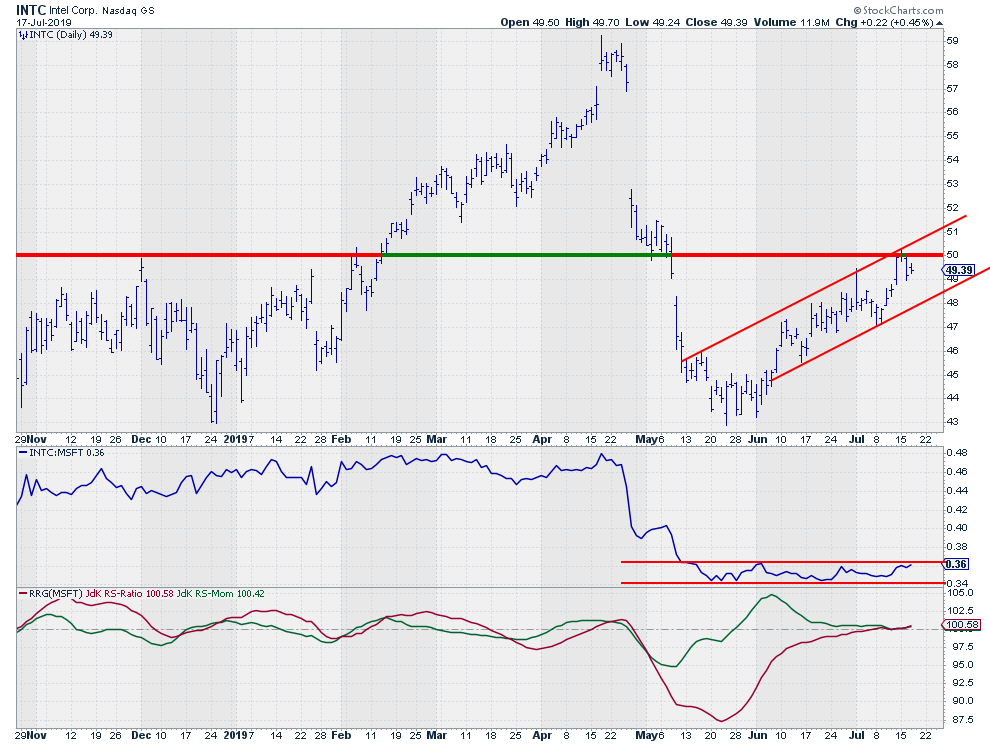The image size is (990, 744).
Task: Click the 'Open 49.50' quote value
Action: click(530, 22)
